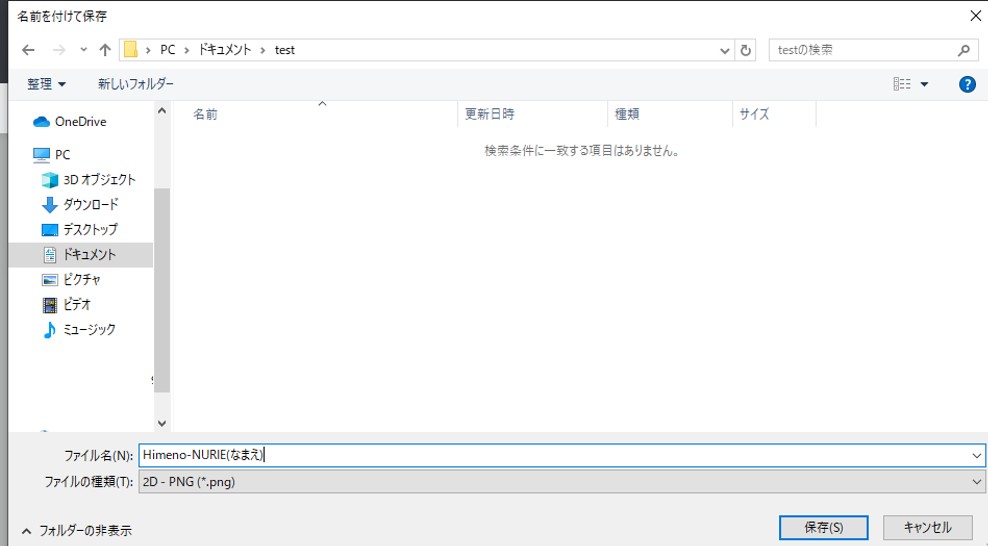This screenshot has height=546, width=988.
Task: Click the 保存(S) button
Action: coord(823,527)
